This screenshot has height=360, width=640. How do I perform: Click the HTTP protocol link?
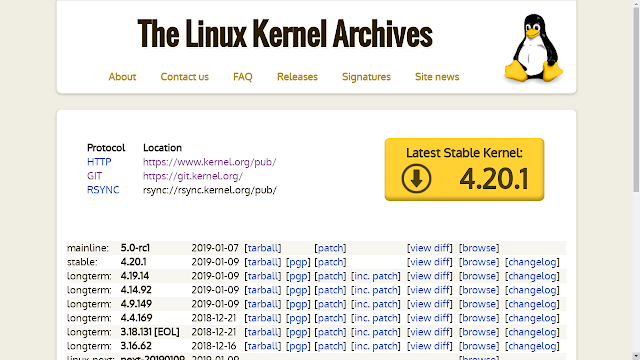[99, 162]
